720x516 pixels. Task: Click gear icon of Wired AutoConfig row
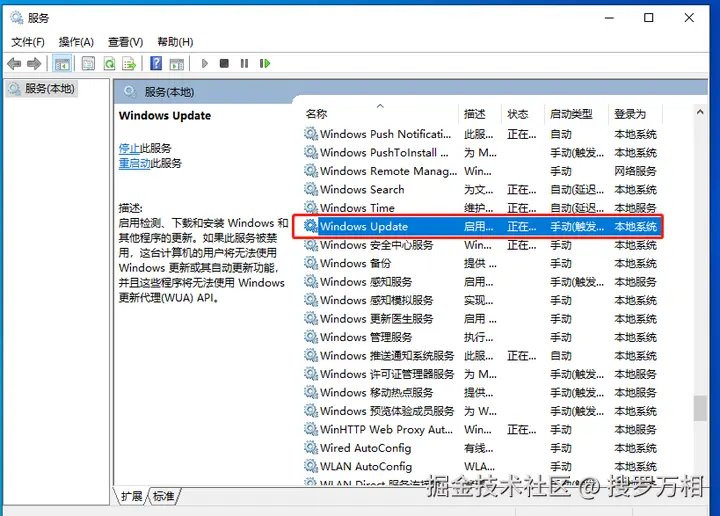coord(311,447)
